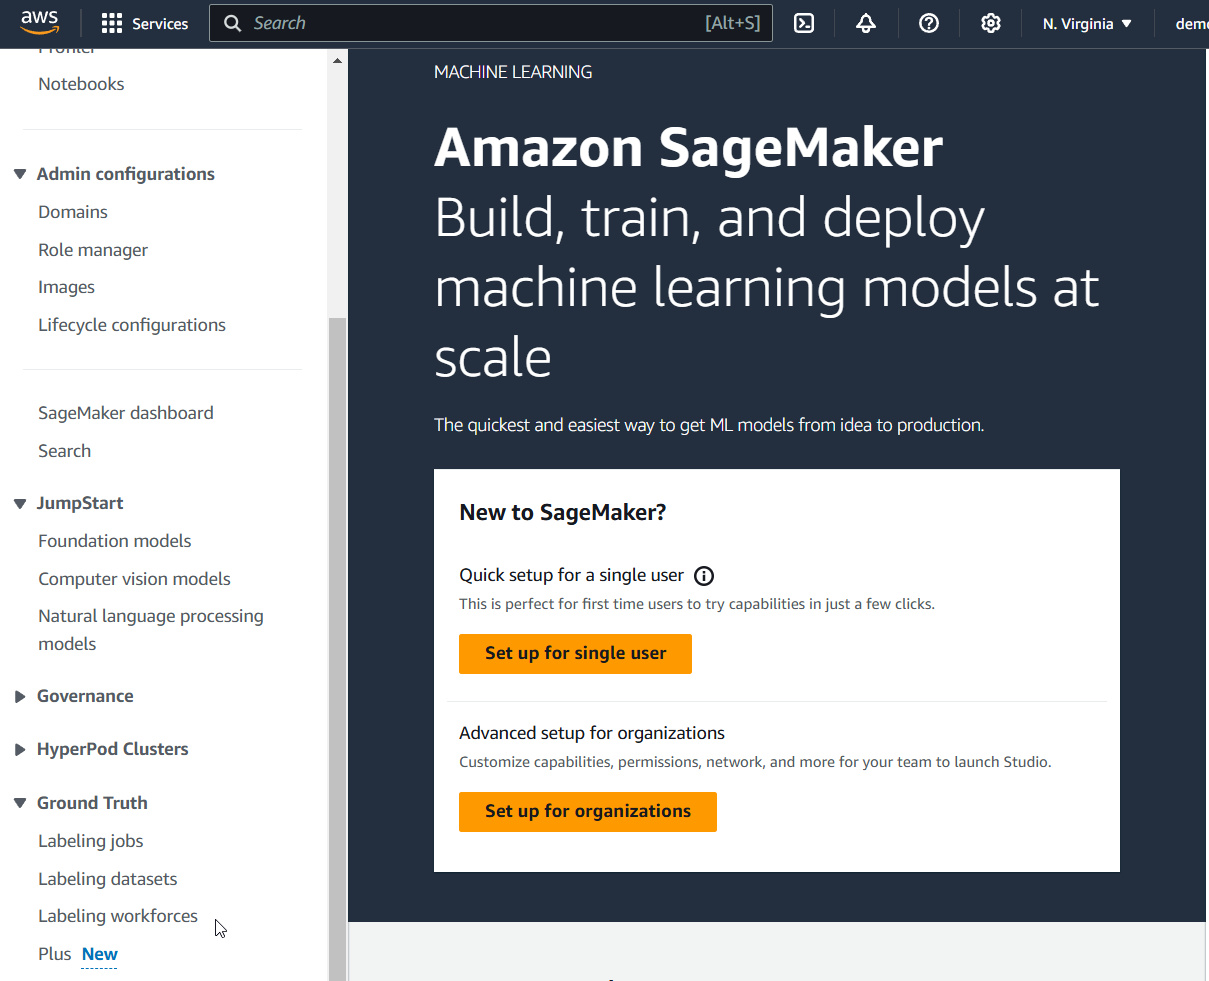The height and width of the screenshot is (981, 1209).
Task: Open the N. Virginia region dropdown
Action: click(x=1087, y=23)
